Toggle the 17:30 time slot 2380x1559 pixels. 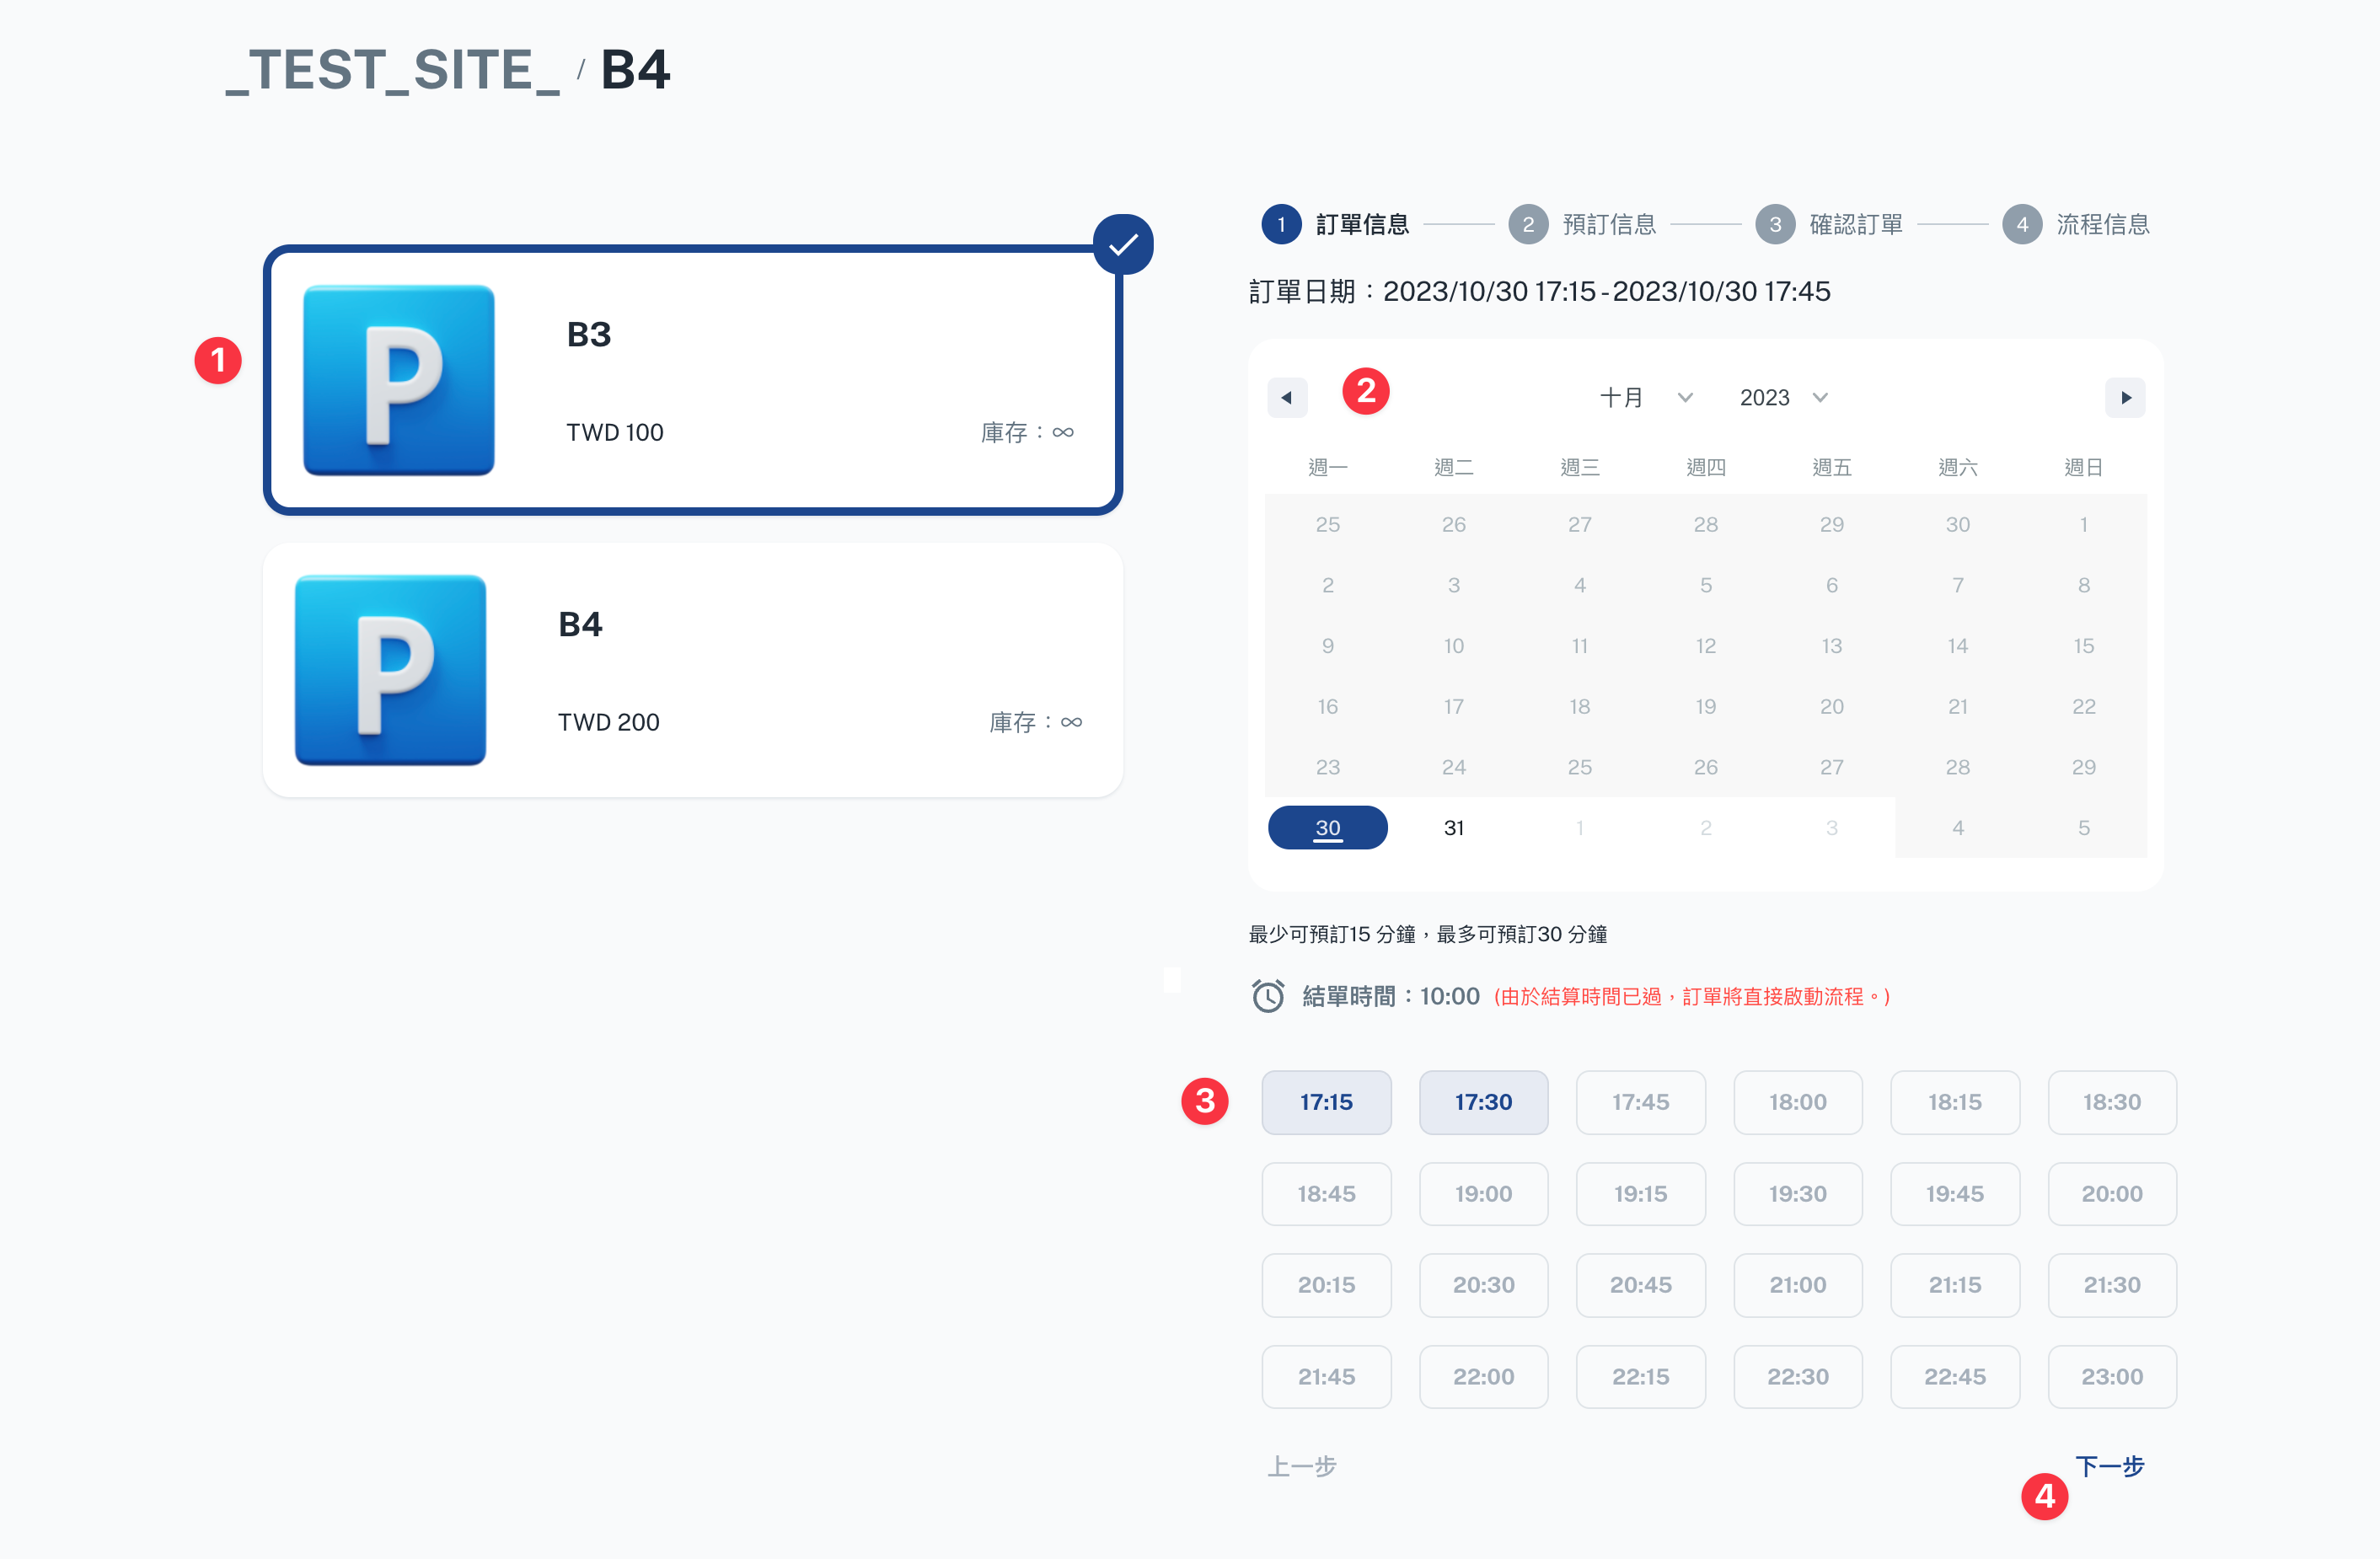tap(1483, 1102)
